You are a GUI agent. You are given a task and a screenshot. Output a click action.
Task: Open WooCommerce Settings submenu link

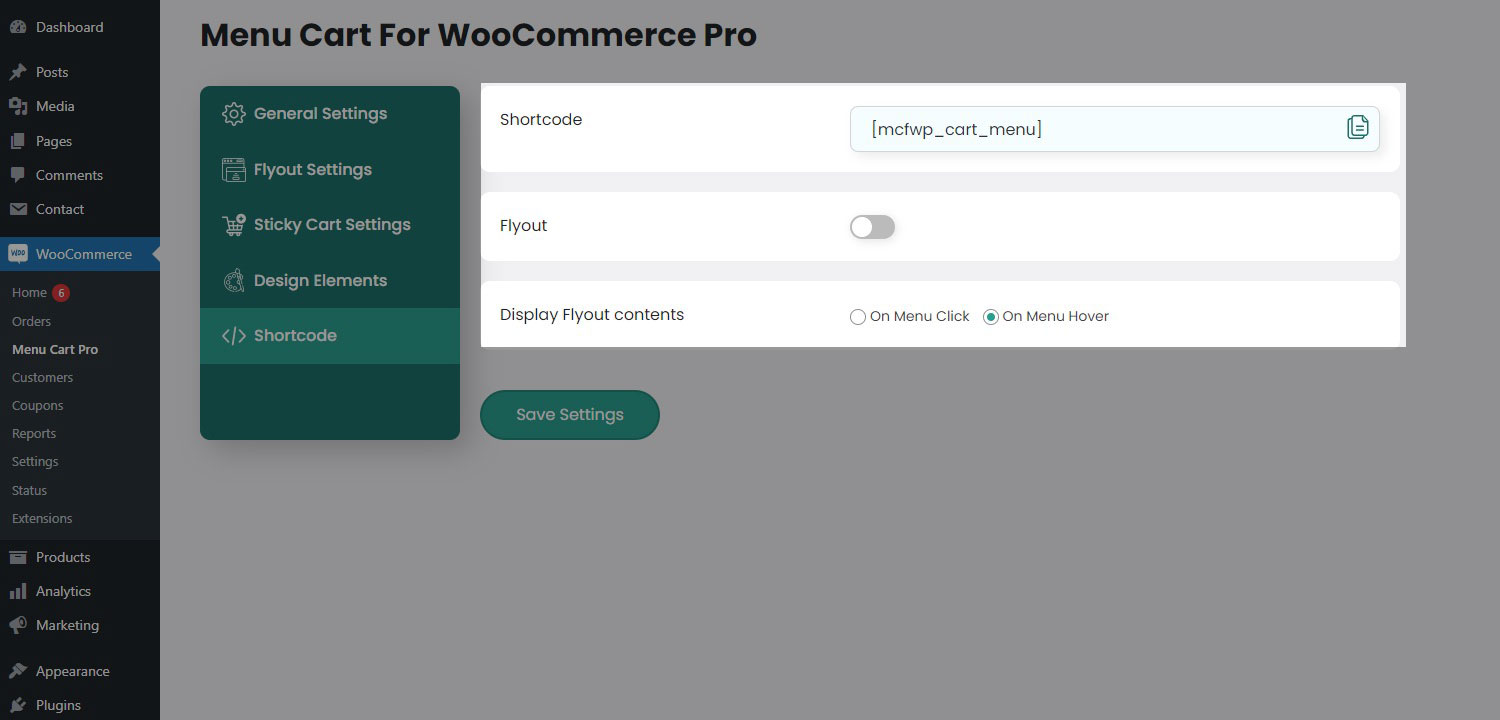[x=35, y=461]
